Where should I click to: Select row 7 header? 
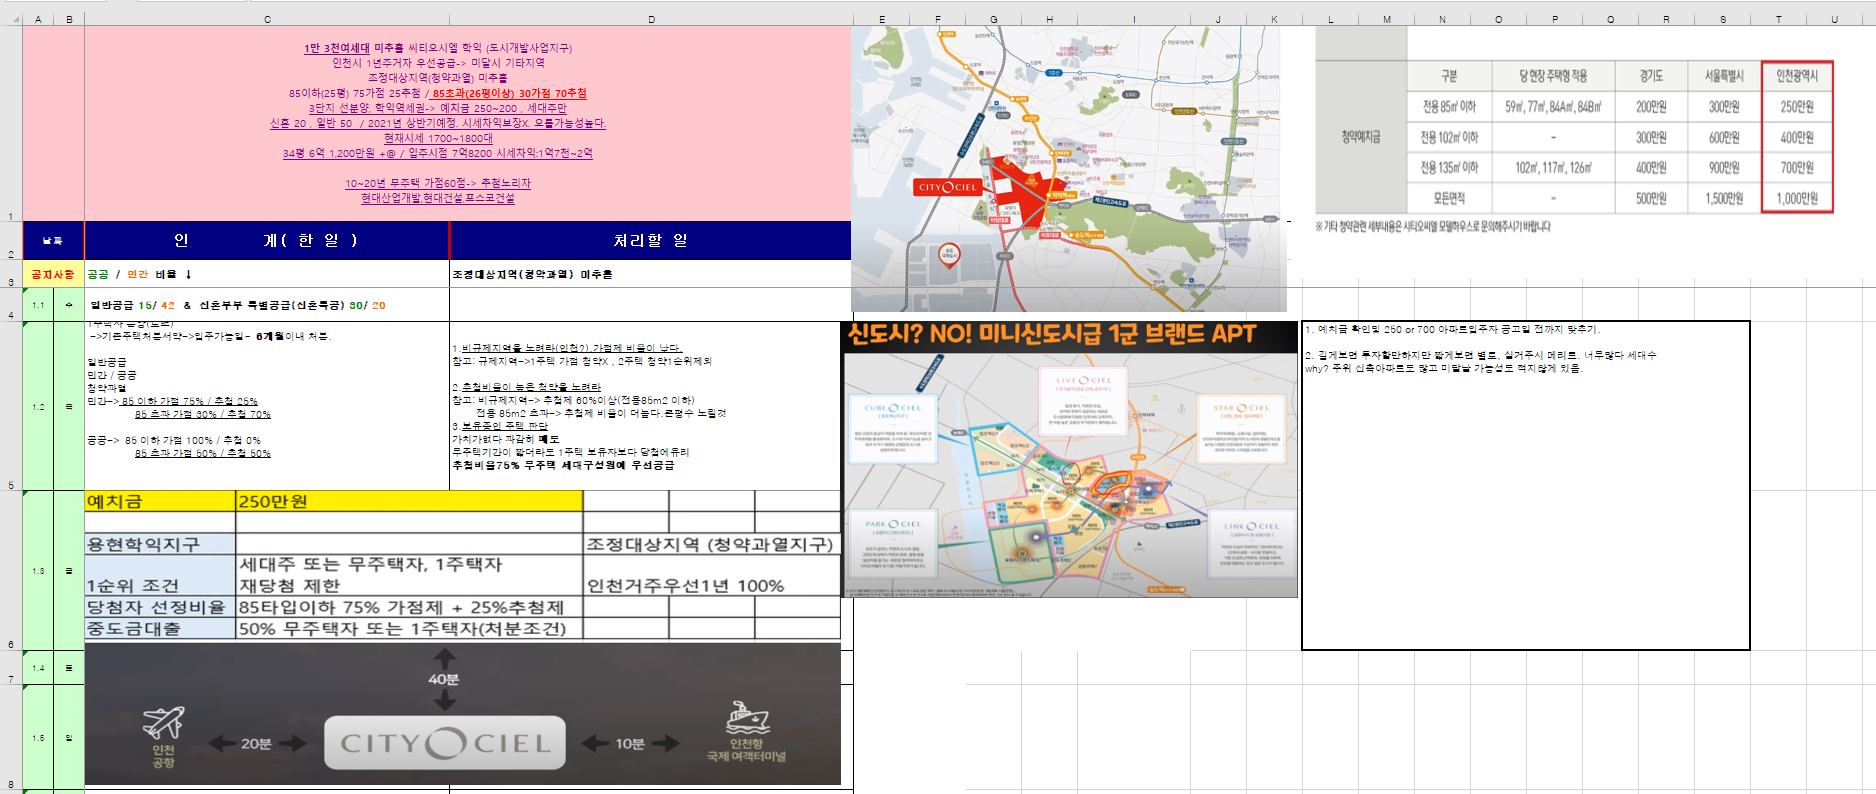tap(11, 667)
